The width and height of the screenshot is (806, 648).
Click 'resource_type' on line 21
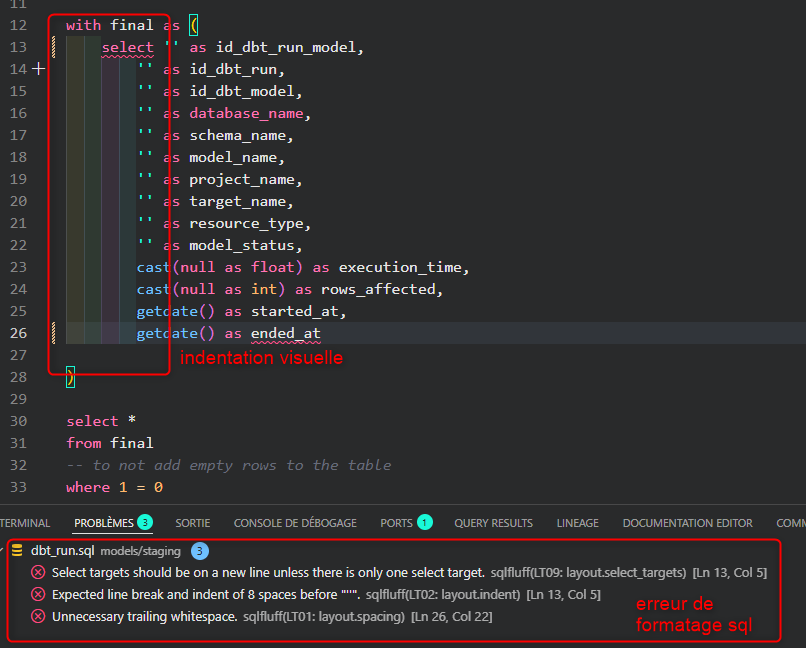coord(246,223)
